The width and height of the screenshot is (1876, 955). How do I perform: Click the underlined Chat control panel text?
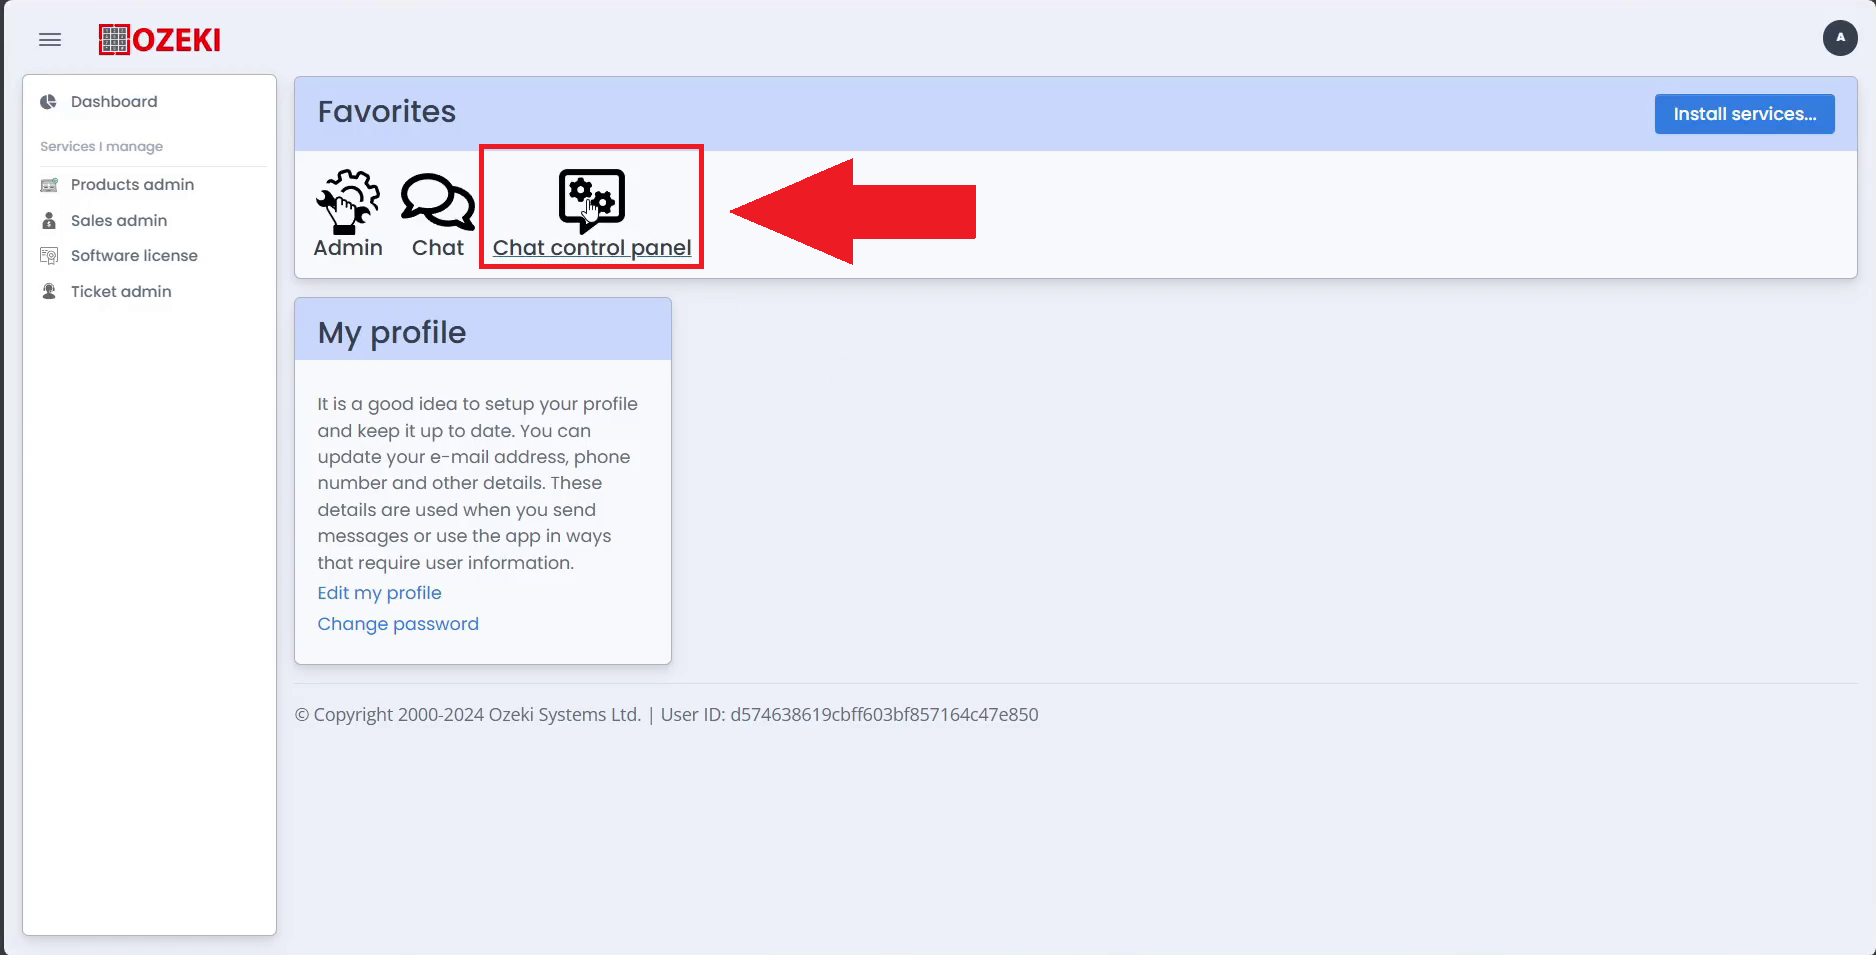[592, 248]
